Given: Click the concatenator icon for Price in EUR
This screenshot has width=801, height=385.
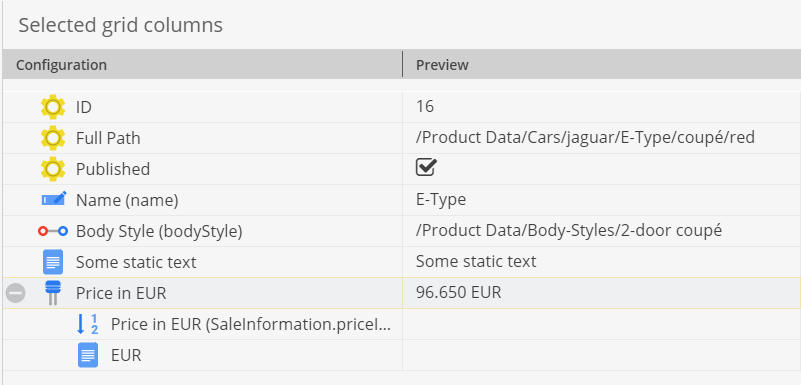Looking at the screenshot, I should coord(53,293).
